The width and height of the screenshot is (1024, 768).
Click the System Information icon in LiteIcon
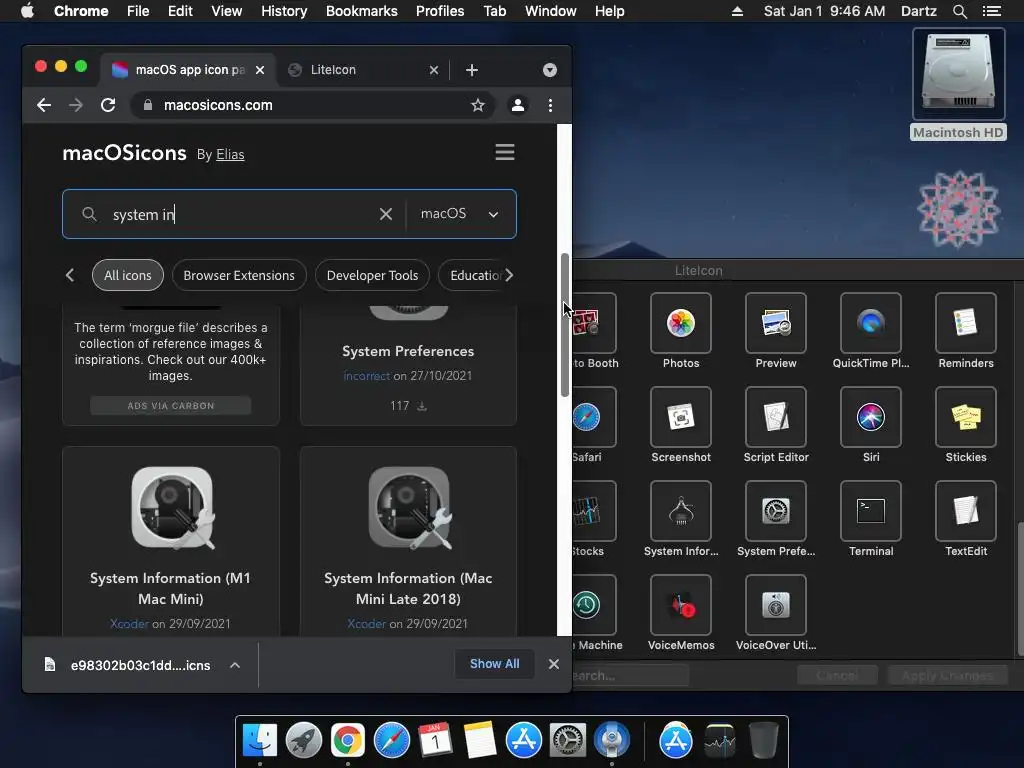pos(680,511)
